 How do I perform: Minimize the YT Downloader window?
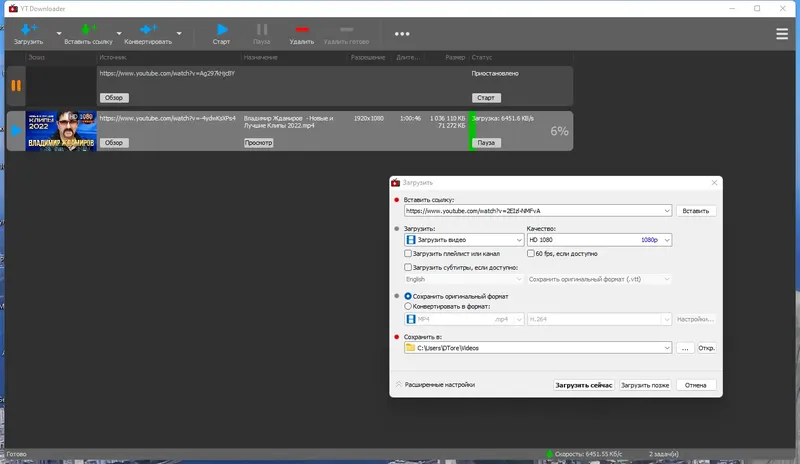tap(732, 9)
